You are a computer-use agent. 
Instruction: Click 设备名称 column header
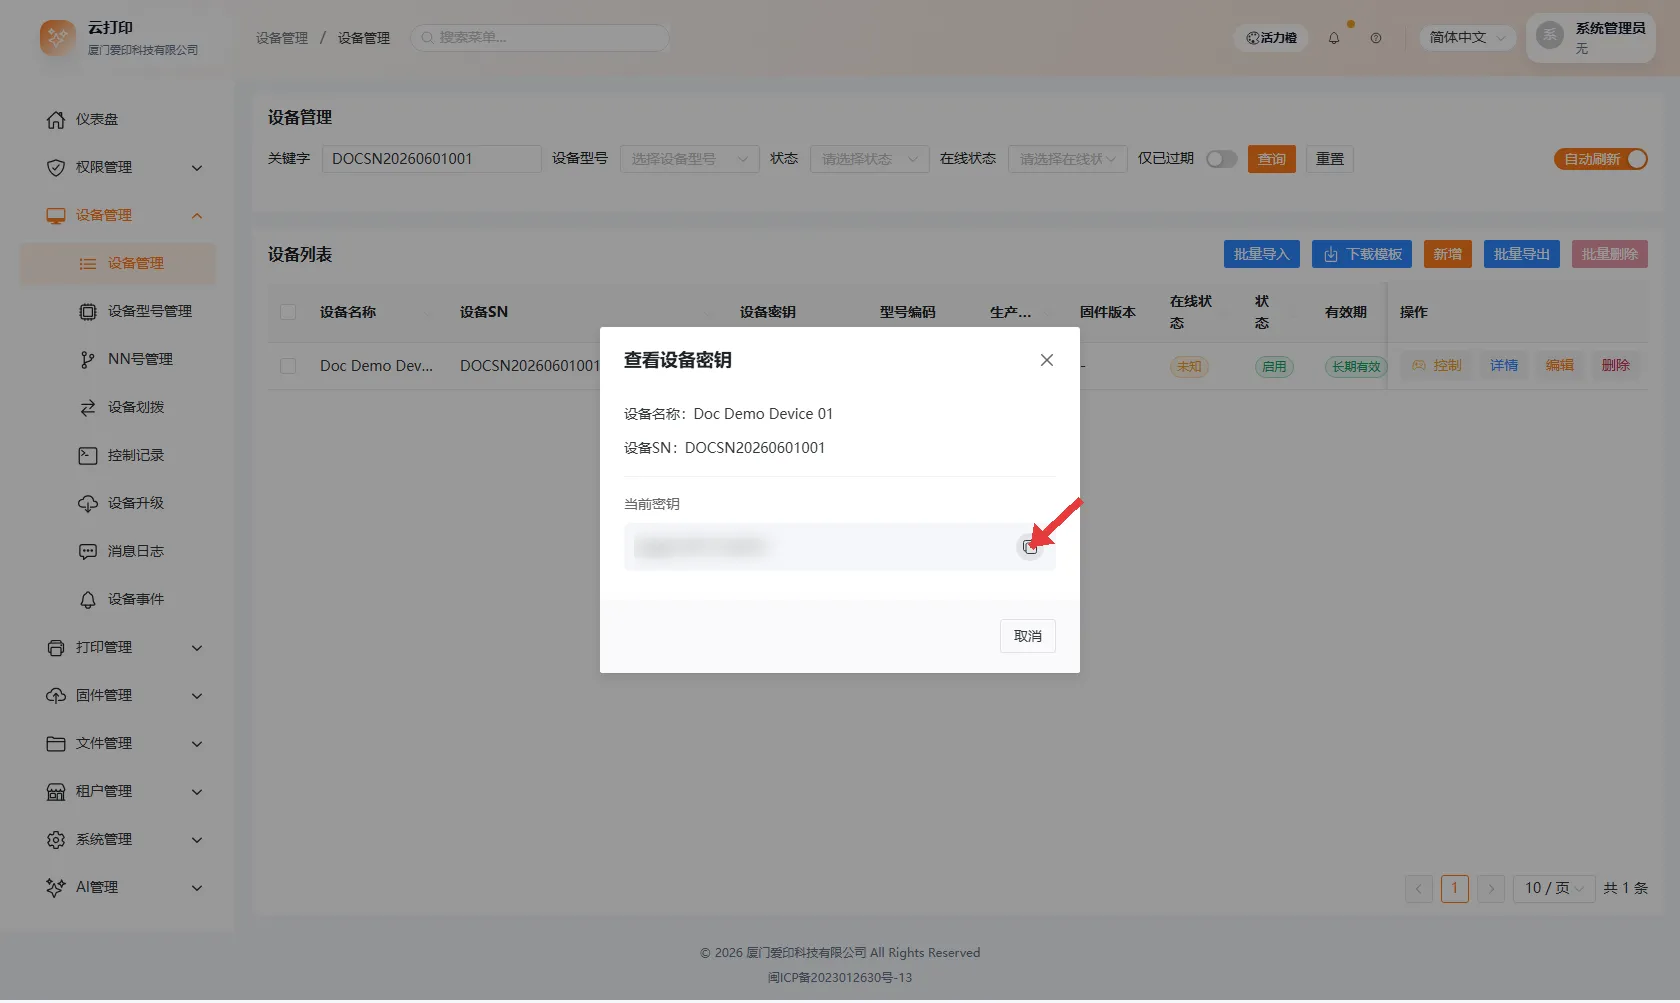tap(348, 312)
